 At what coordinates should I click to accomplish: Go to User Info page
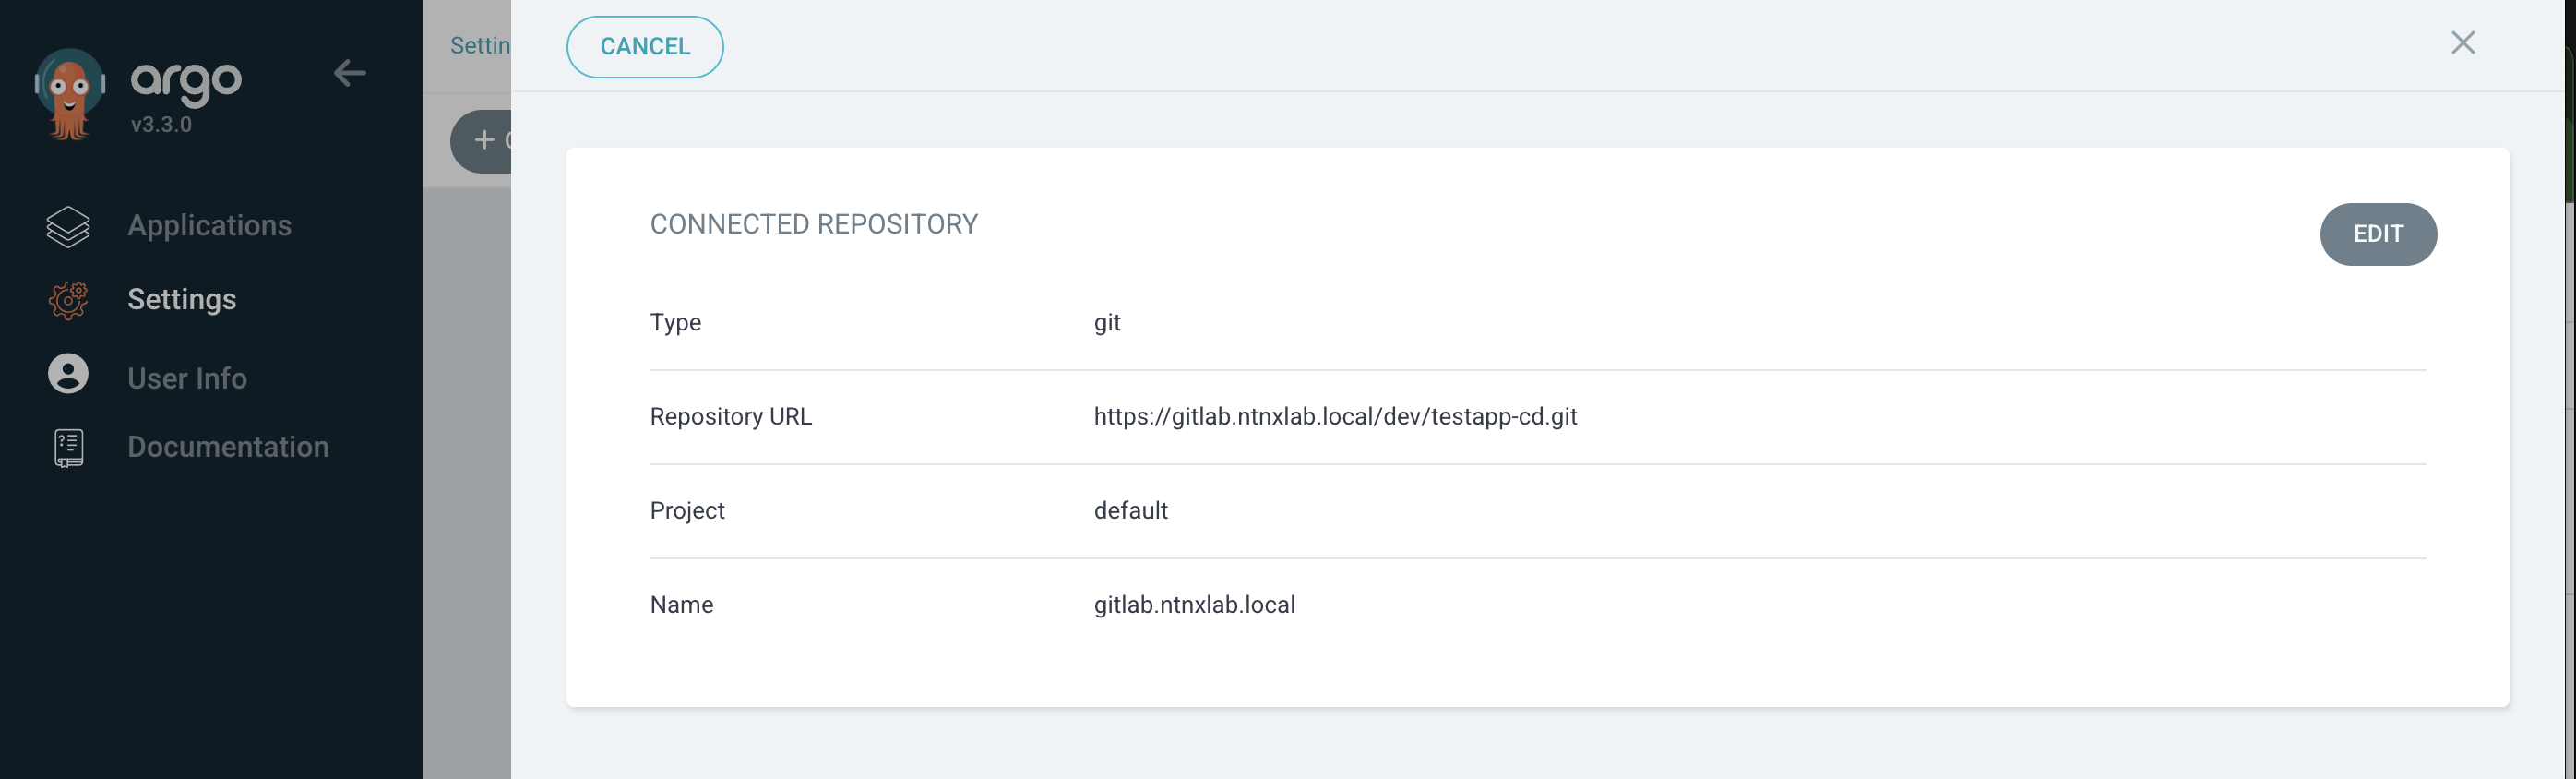click(187, 378)
